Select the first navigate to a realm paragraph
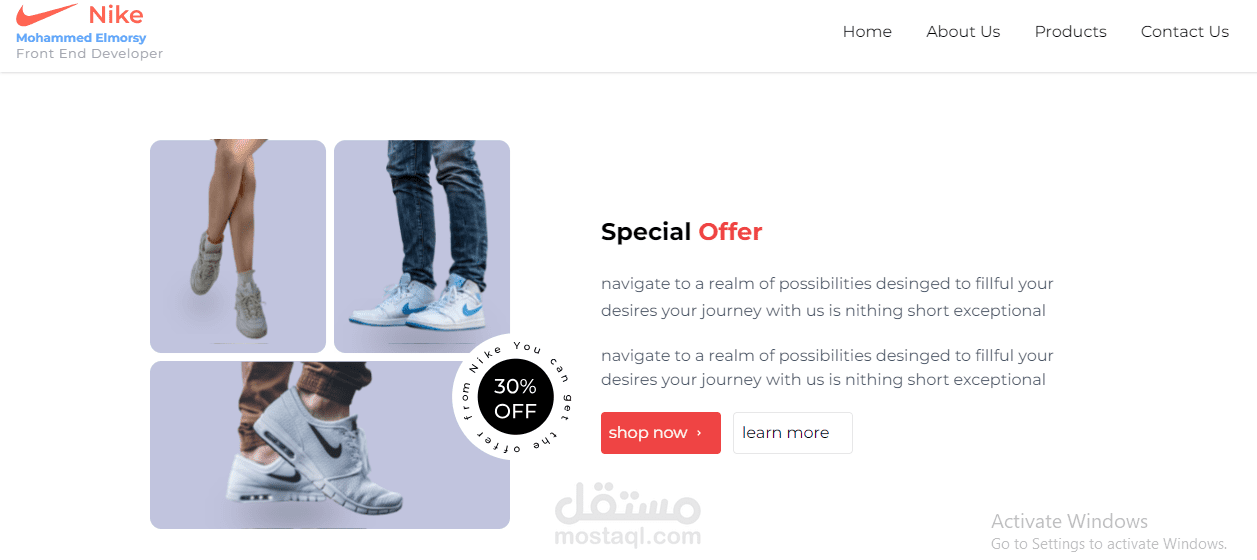Viewport: 1257px width, 560px height. click(827, 297)
